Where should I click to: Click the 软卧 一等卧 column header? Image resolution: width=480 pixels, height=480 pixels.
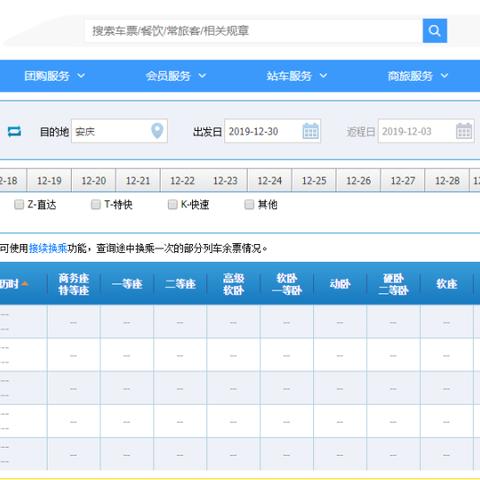coord(287,284)
